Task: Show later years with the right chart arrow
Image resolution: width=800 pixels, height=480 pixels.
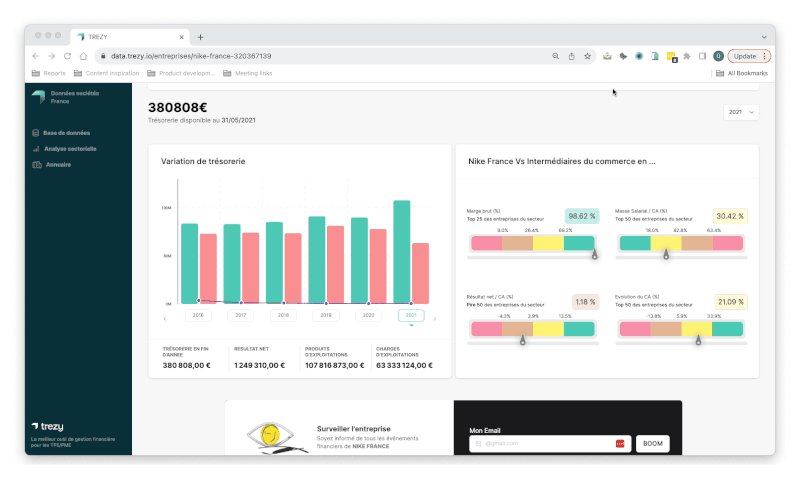Action: click(435, 319)
